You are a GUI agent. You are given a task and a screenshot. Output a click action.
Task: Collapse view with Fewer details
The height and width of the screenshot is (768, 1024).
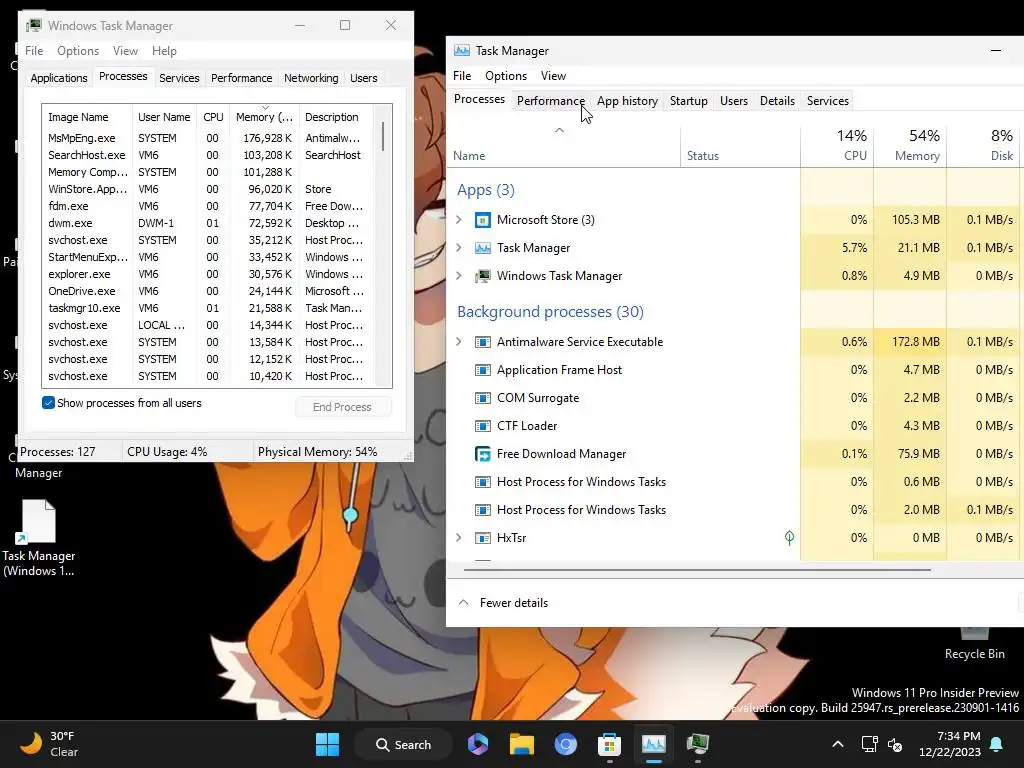503,603
